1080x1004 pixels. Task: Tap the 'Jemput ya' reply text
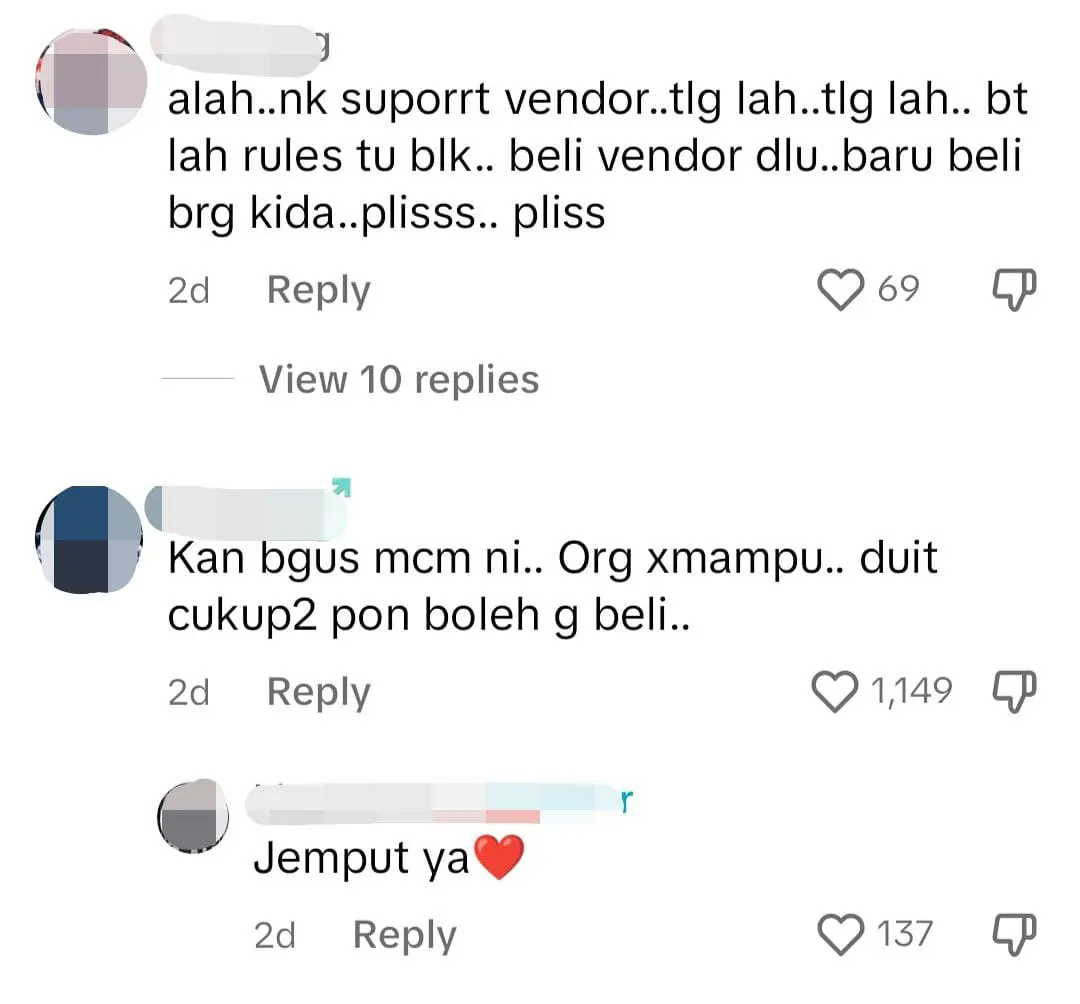pos(389,858)
